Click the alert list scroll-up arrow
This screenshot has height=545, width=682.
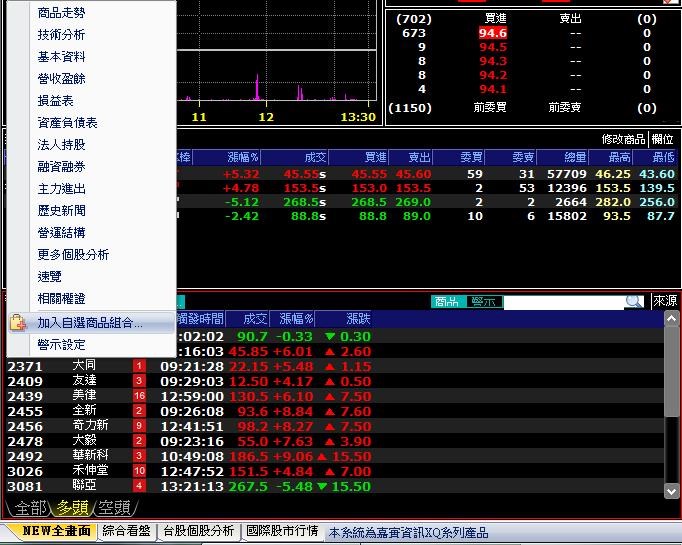point(672,320)
